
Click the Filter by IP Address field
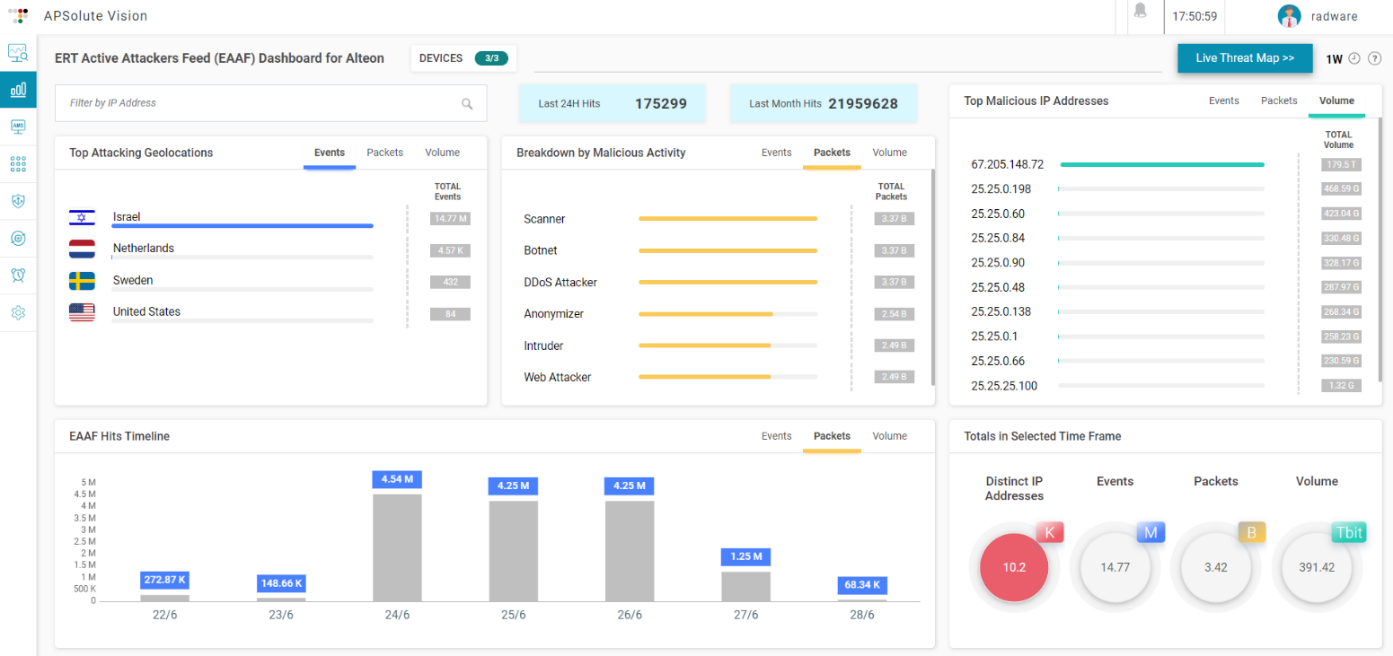click(x=271, y=103)
